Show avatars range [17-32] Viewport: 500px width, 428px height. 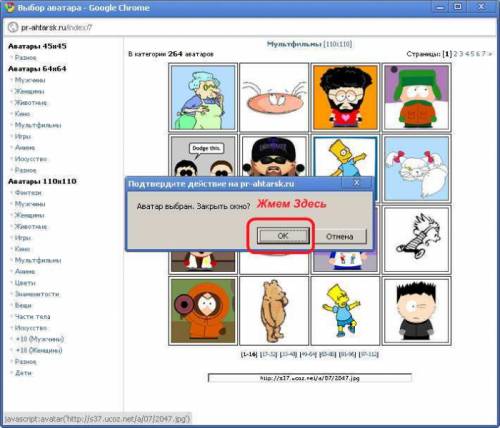click(x=269, y=354)
